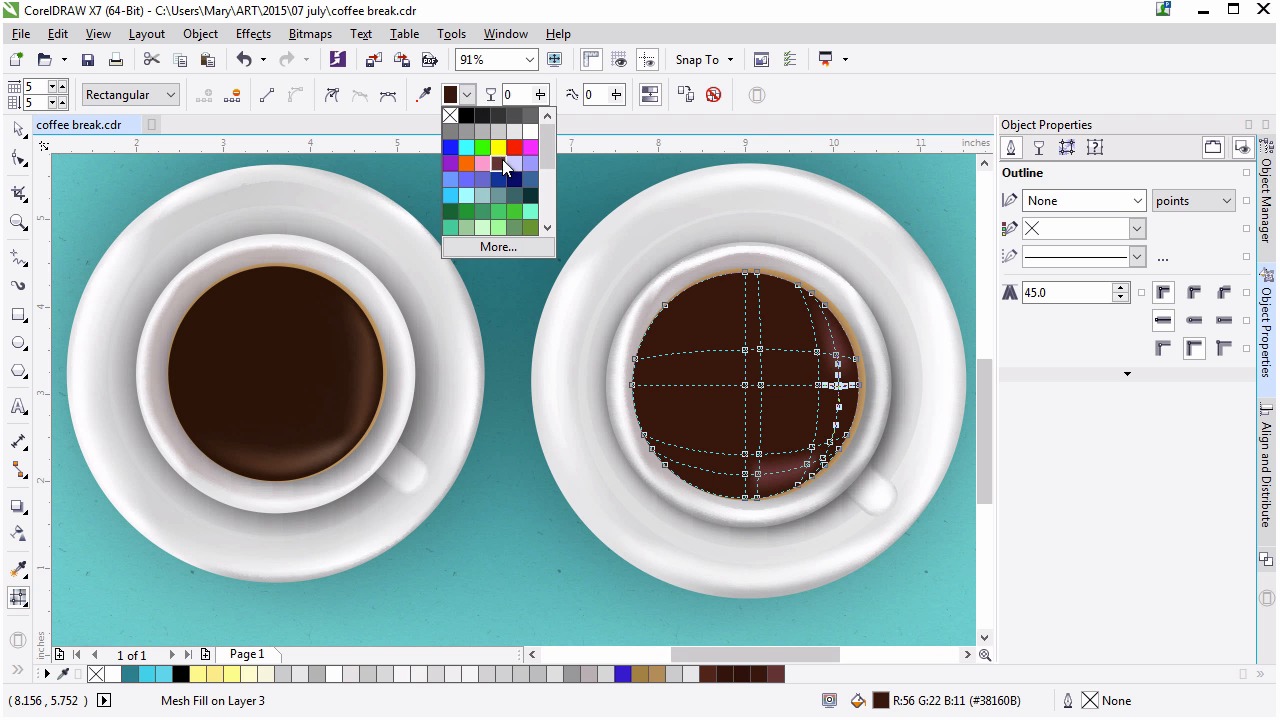The image size is (1280, 720).
Task: Click the More... button in color picker
Action: click(x=498, y=247)
